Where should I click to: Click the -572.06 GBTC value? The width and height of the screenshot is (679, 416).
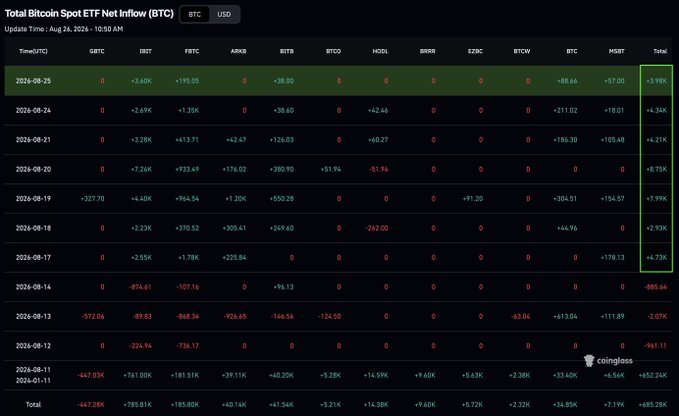(x=93, y=316)
